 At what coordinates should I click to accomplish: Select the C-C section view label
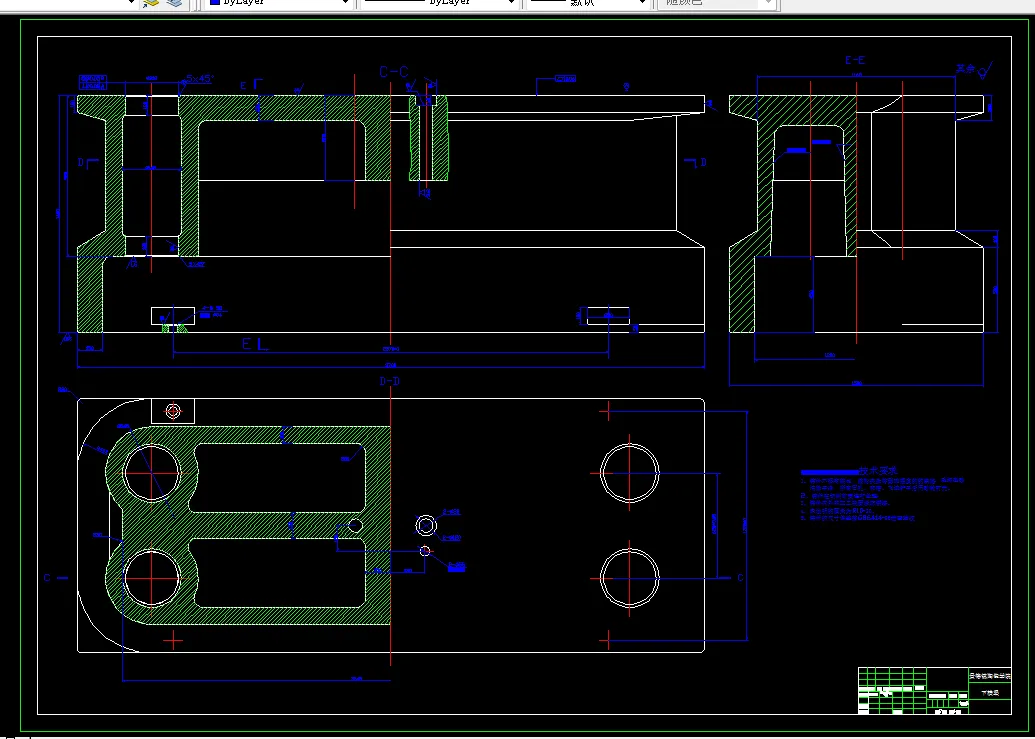394,71
